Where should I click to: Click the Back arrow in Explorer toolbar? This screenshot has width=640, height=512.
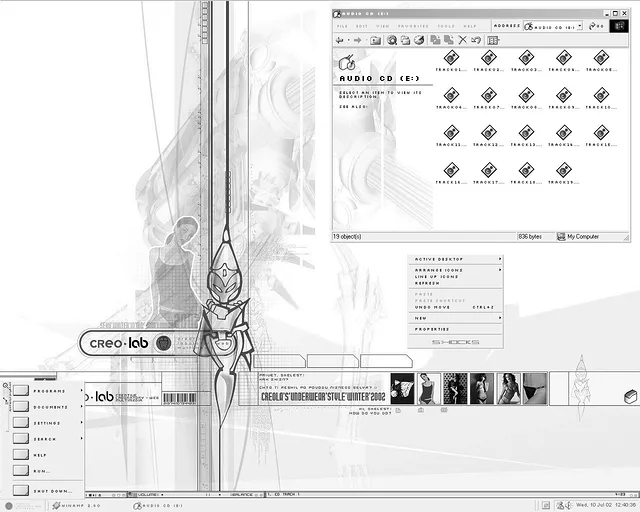pyautogui.click(x=341, y=40)
